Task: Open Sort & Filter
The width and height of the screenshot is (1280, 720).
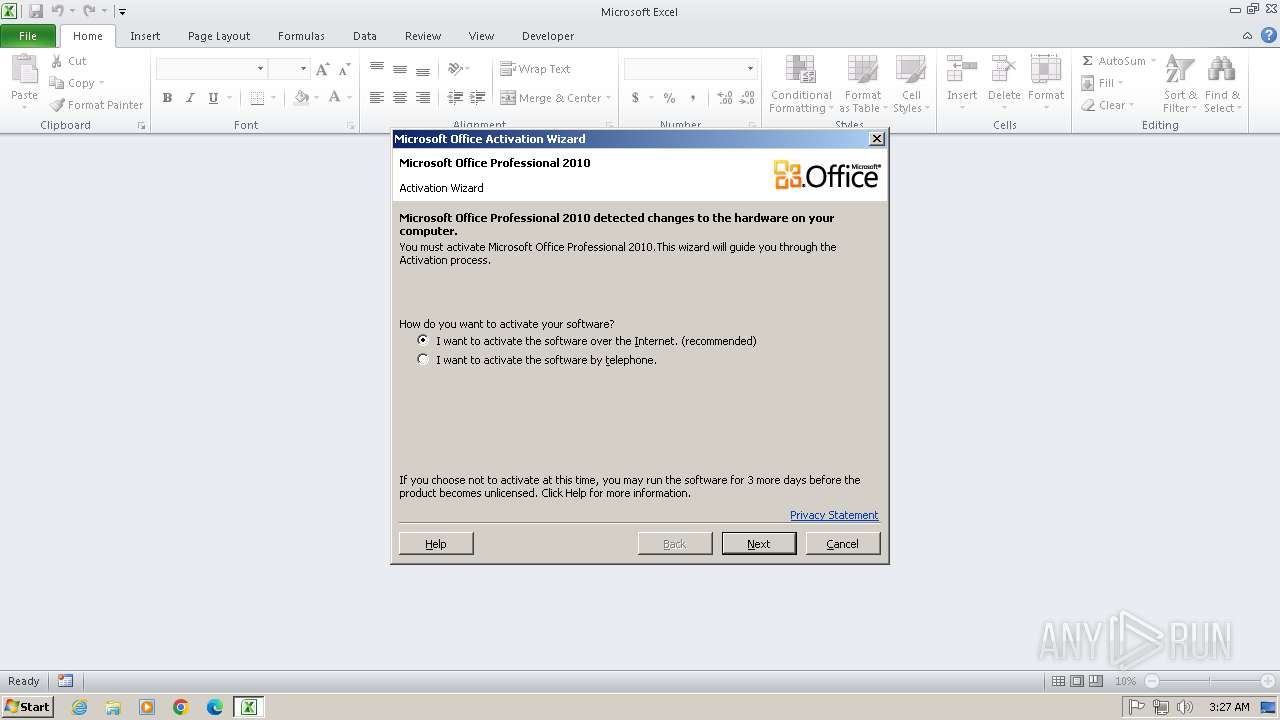Action: coord(1180,84)
